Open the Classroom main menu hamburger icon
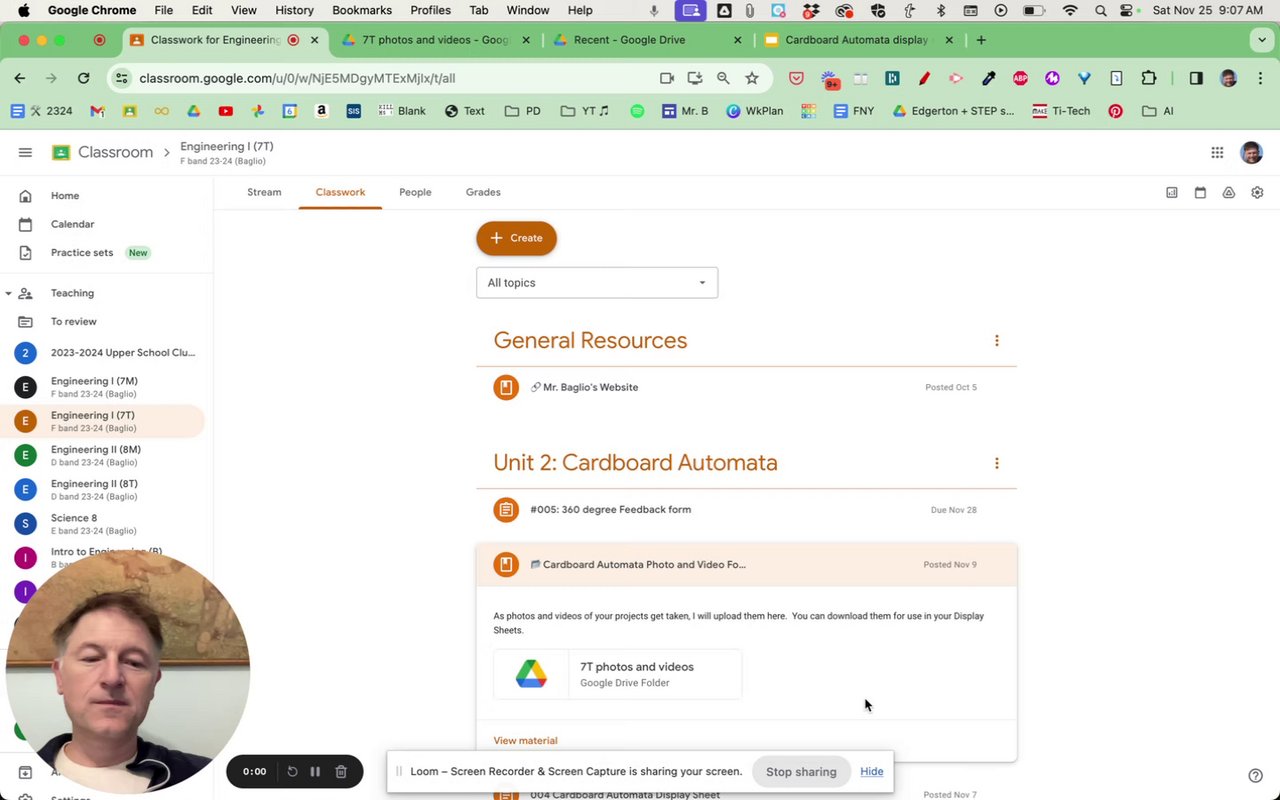The width and height of the screenshot is (1280, 800). pyautogui.click(x=25, y=152)
